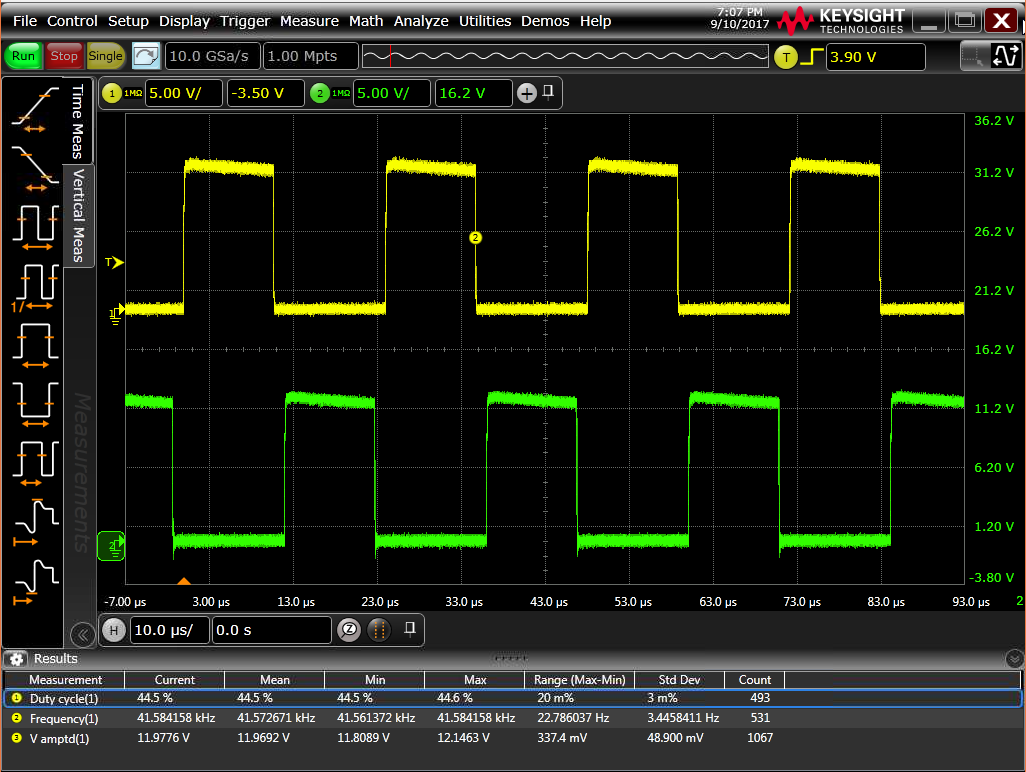The height and width of the screenshot is (772, 1026).
Task: Select the Duty cycle(1) measurement row
Action: point(512,699)
